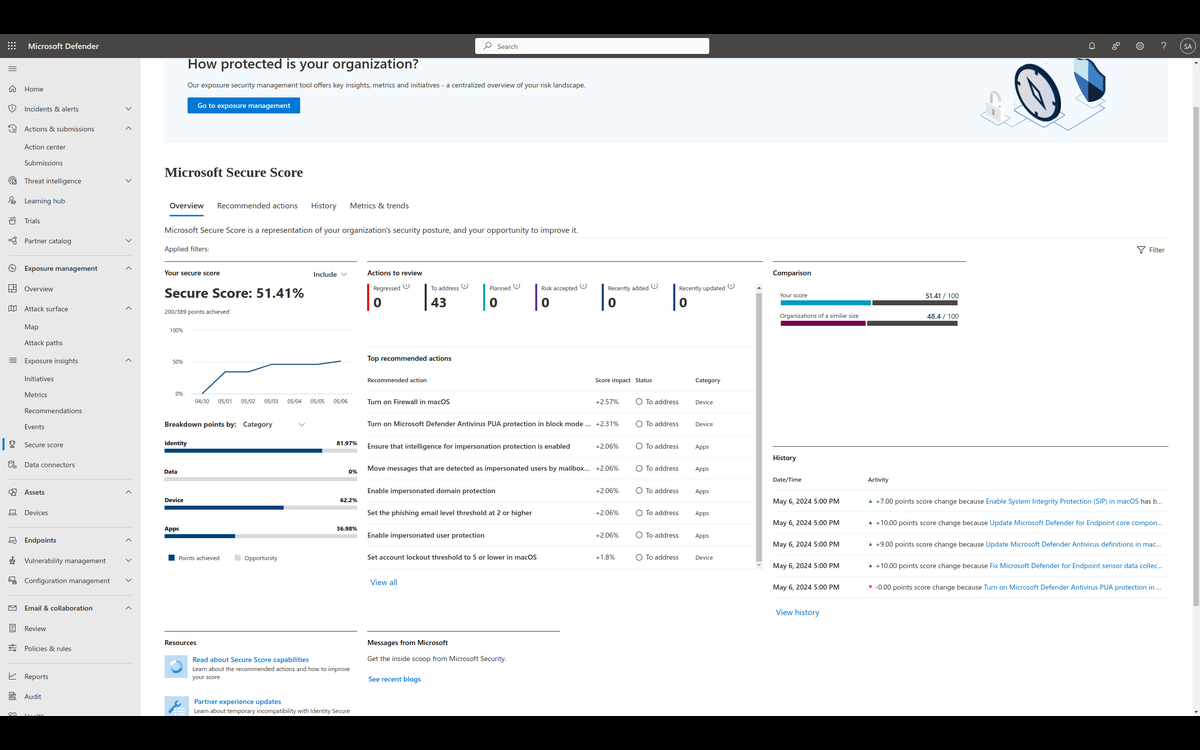This screenshot has height=750, width=1200.
Task: Open Initiatives under Exposure insights
Action: [x=39, y=379]
